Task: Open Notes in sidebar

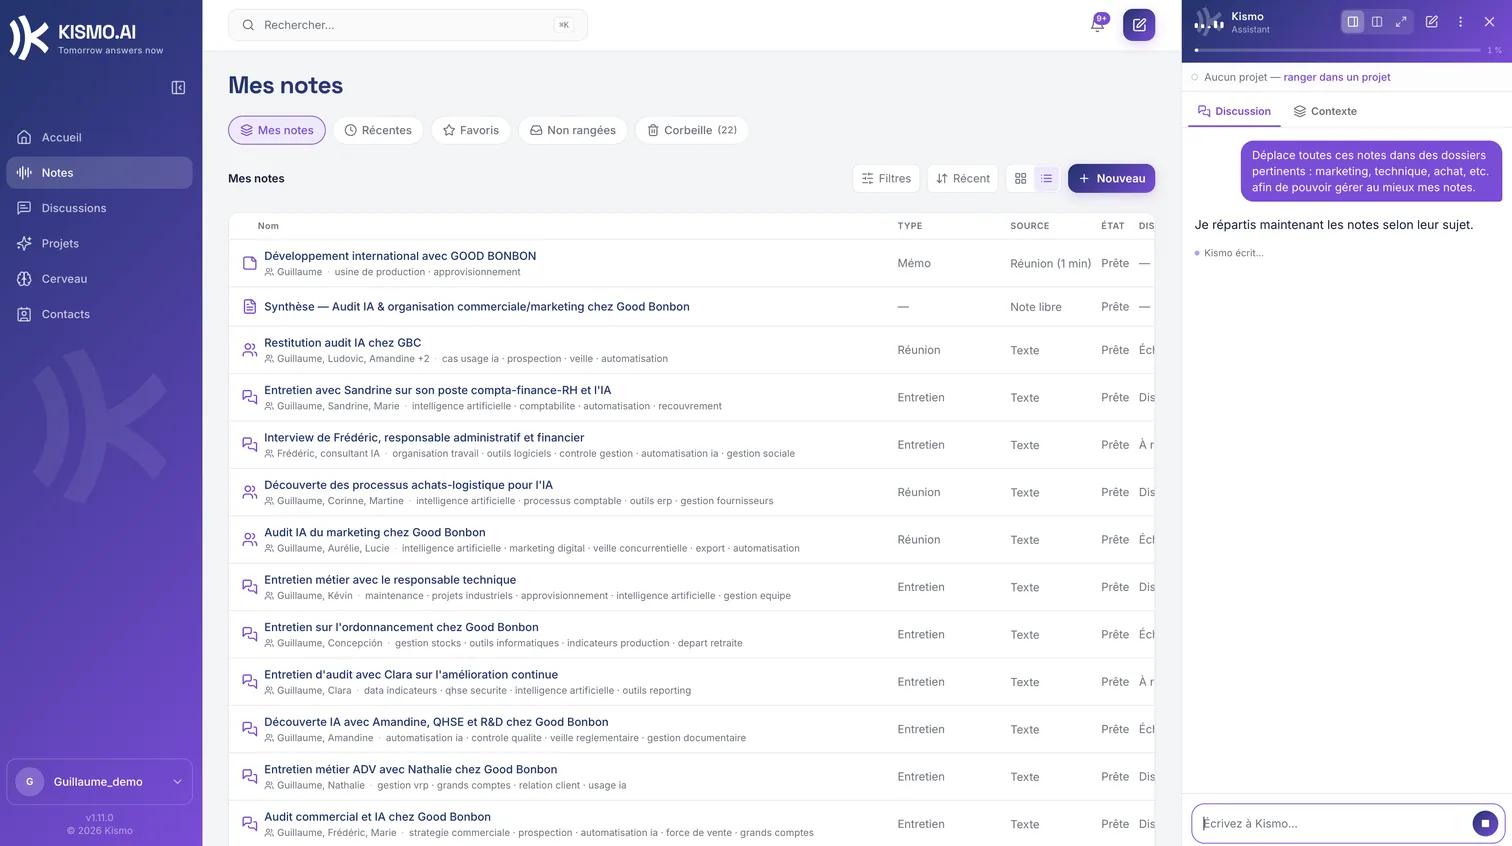Action: point(99,172)
